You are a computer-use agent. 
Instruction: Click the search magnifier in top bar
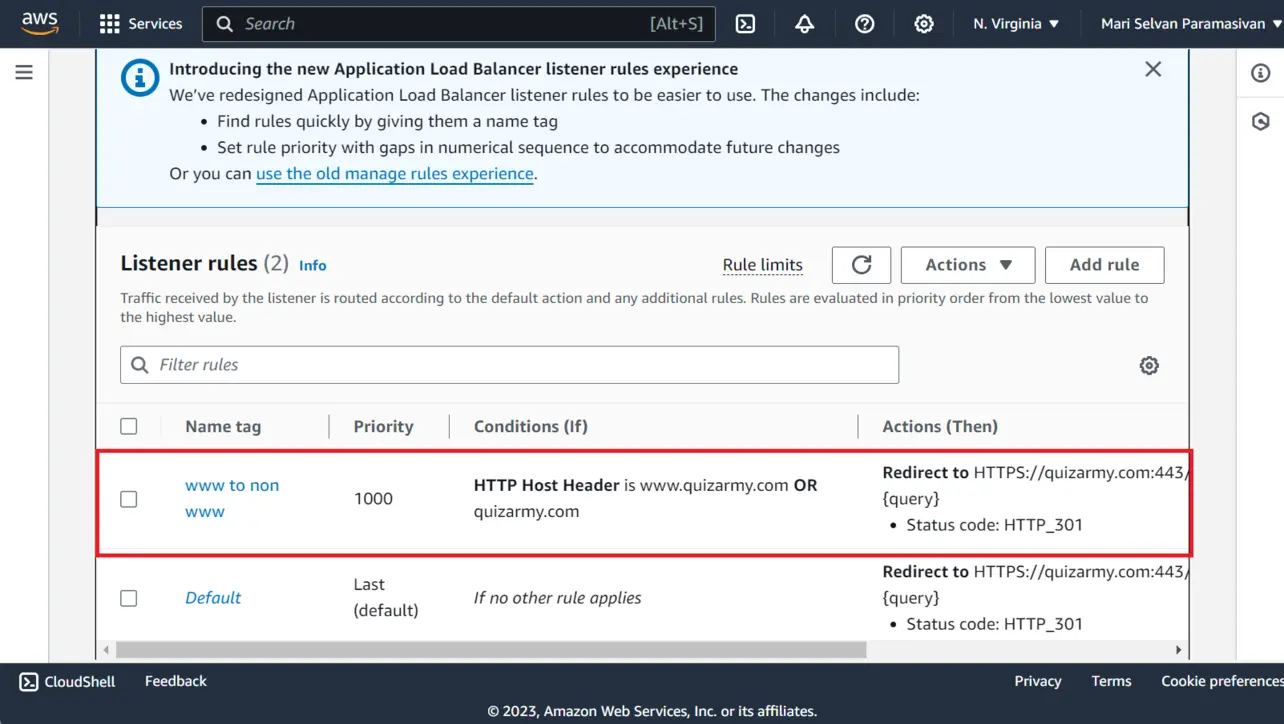(x=225, y=23)
